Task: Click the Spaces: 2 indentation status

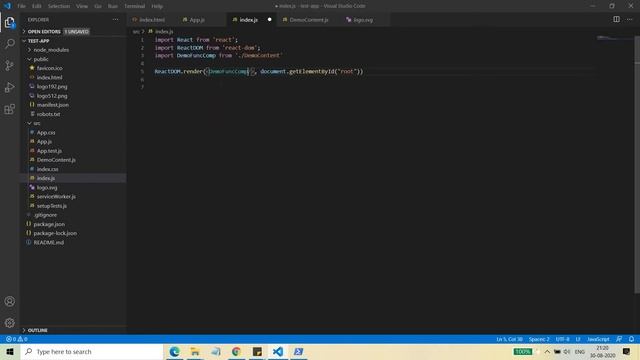Action: 539,339
